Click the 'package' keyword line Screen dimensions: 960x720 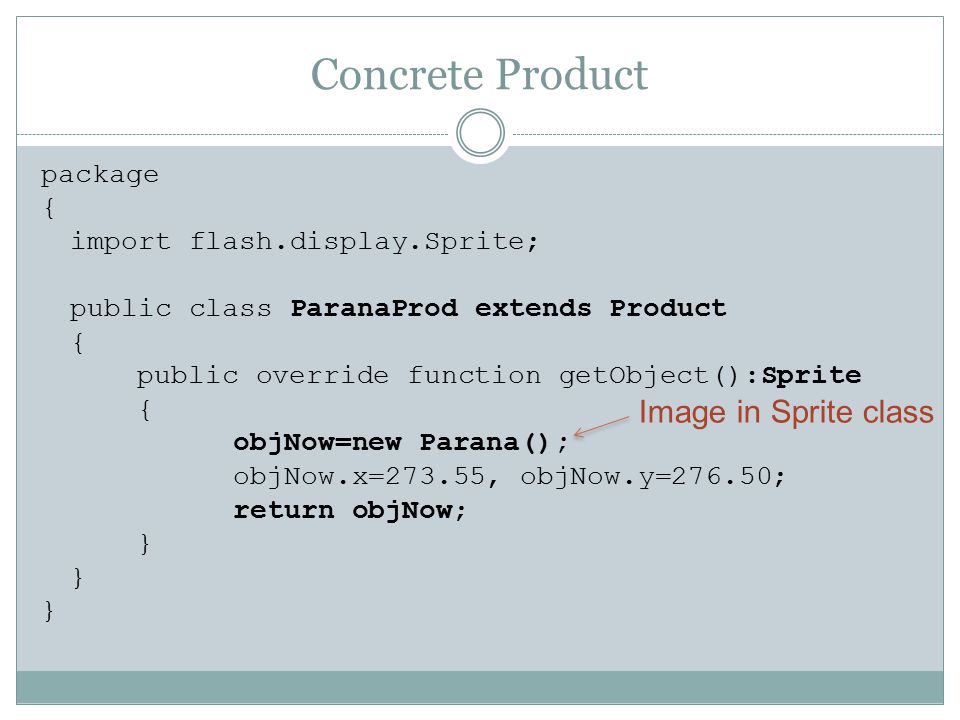100,175
